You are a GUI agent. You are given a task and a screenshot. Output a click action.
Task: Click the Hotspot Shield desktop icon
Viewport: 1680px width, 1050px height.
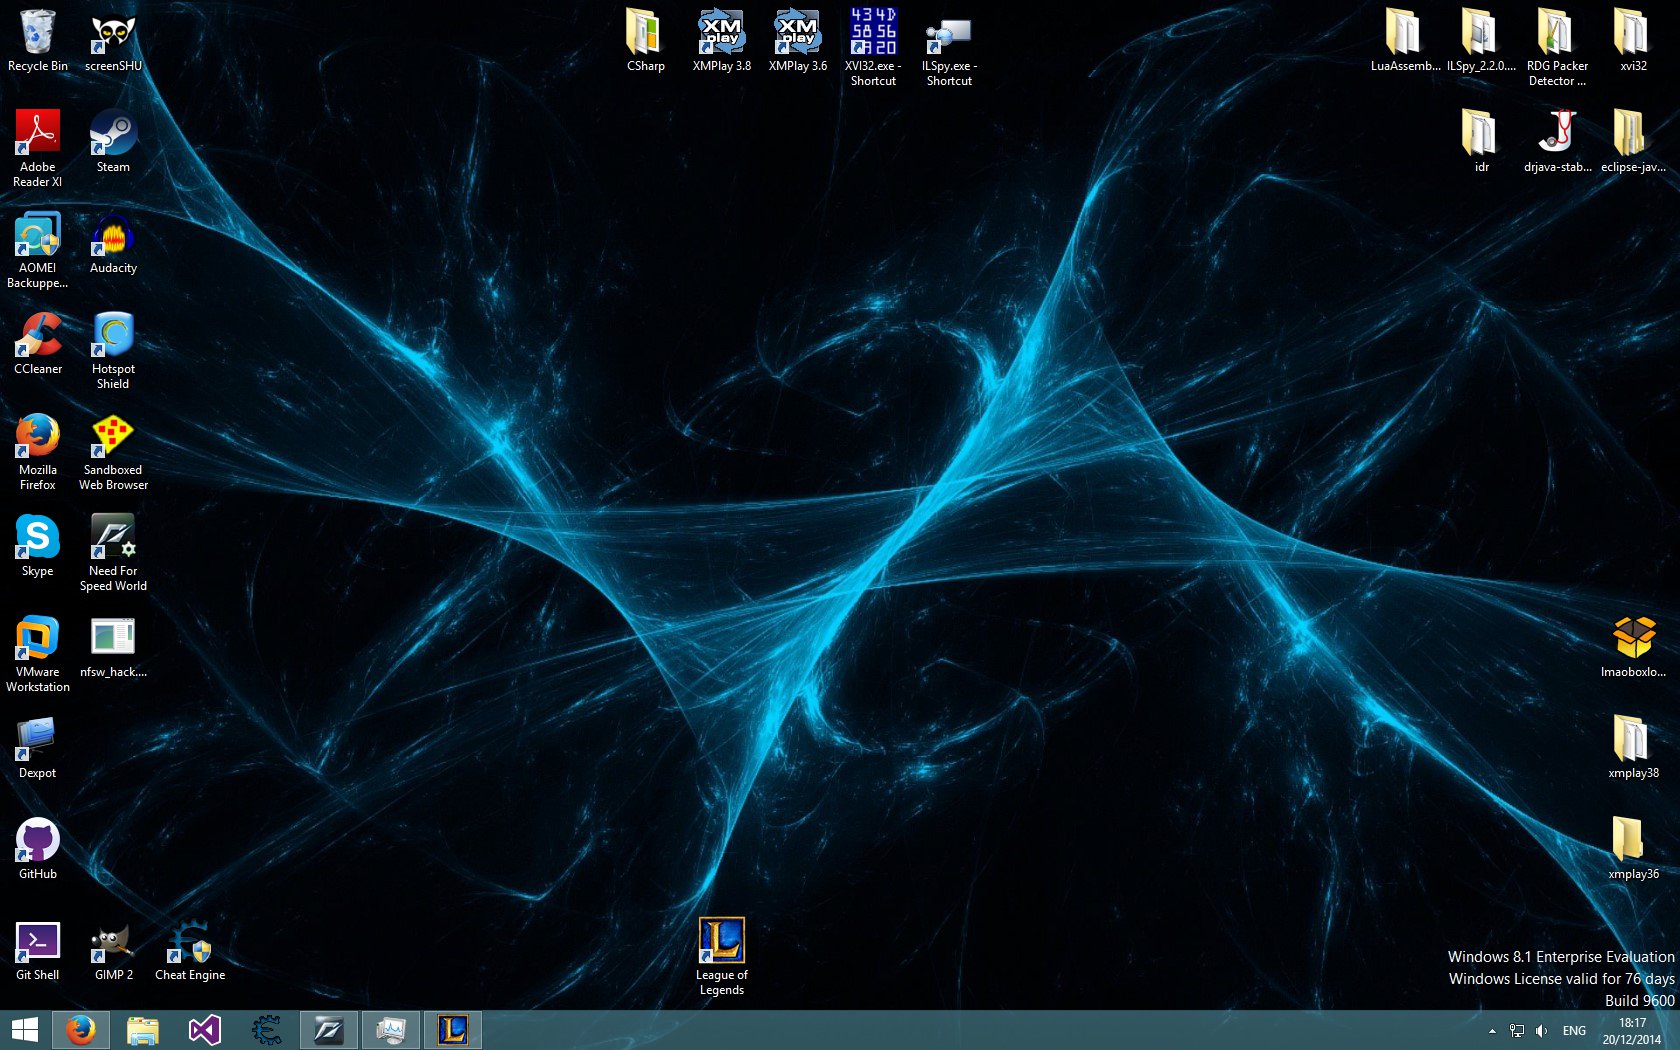click(x=113, y=351)
